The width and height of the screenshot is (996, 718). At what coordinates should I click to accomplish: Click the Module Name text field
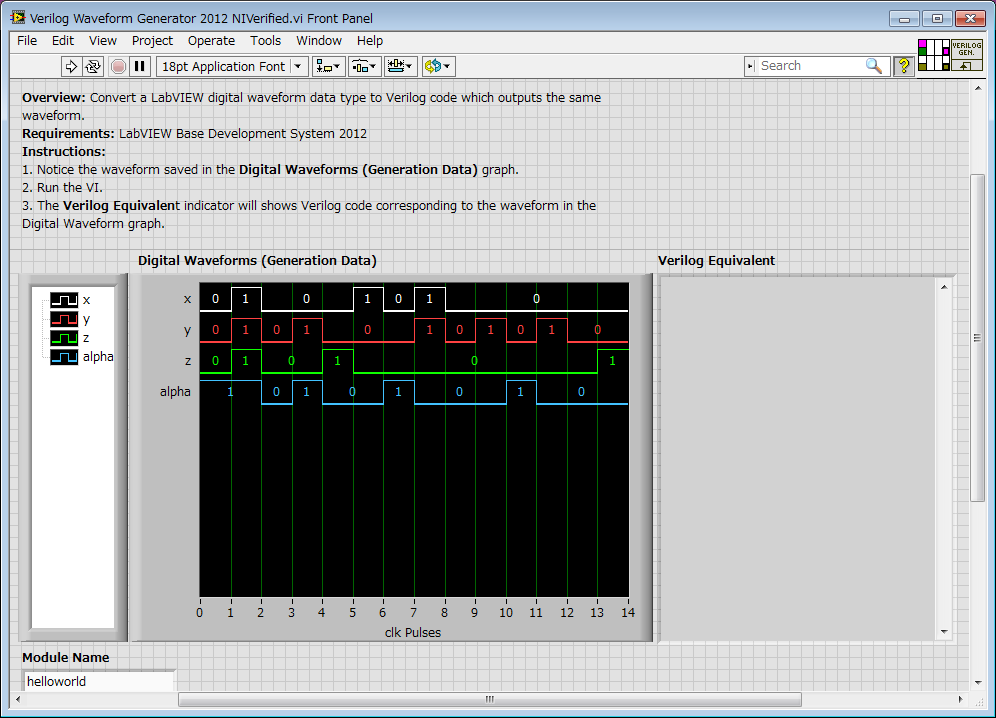[x=98, y=681]
